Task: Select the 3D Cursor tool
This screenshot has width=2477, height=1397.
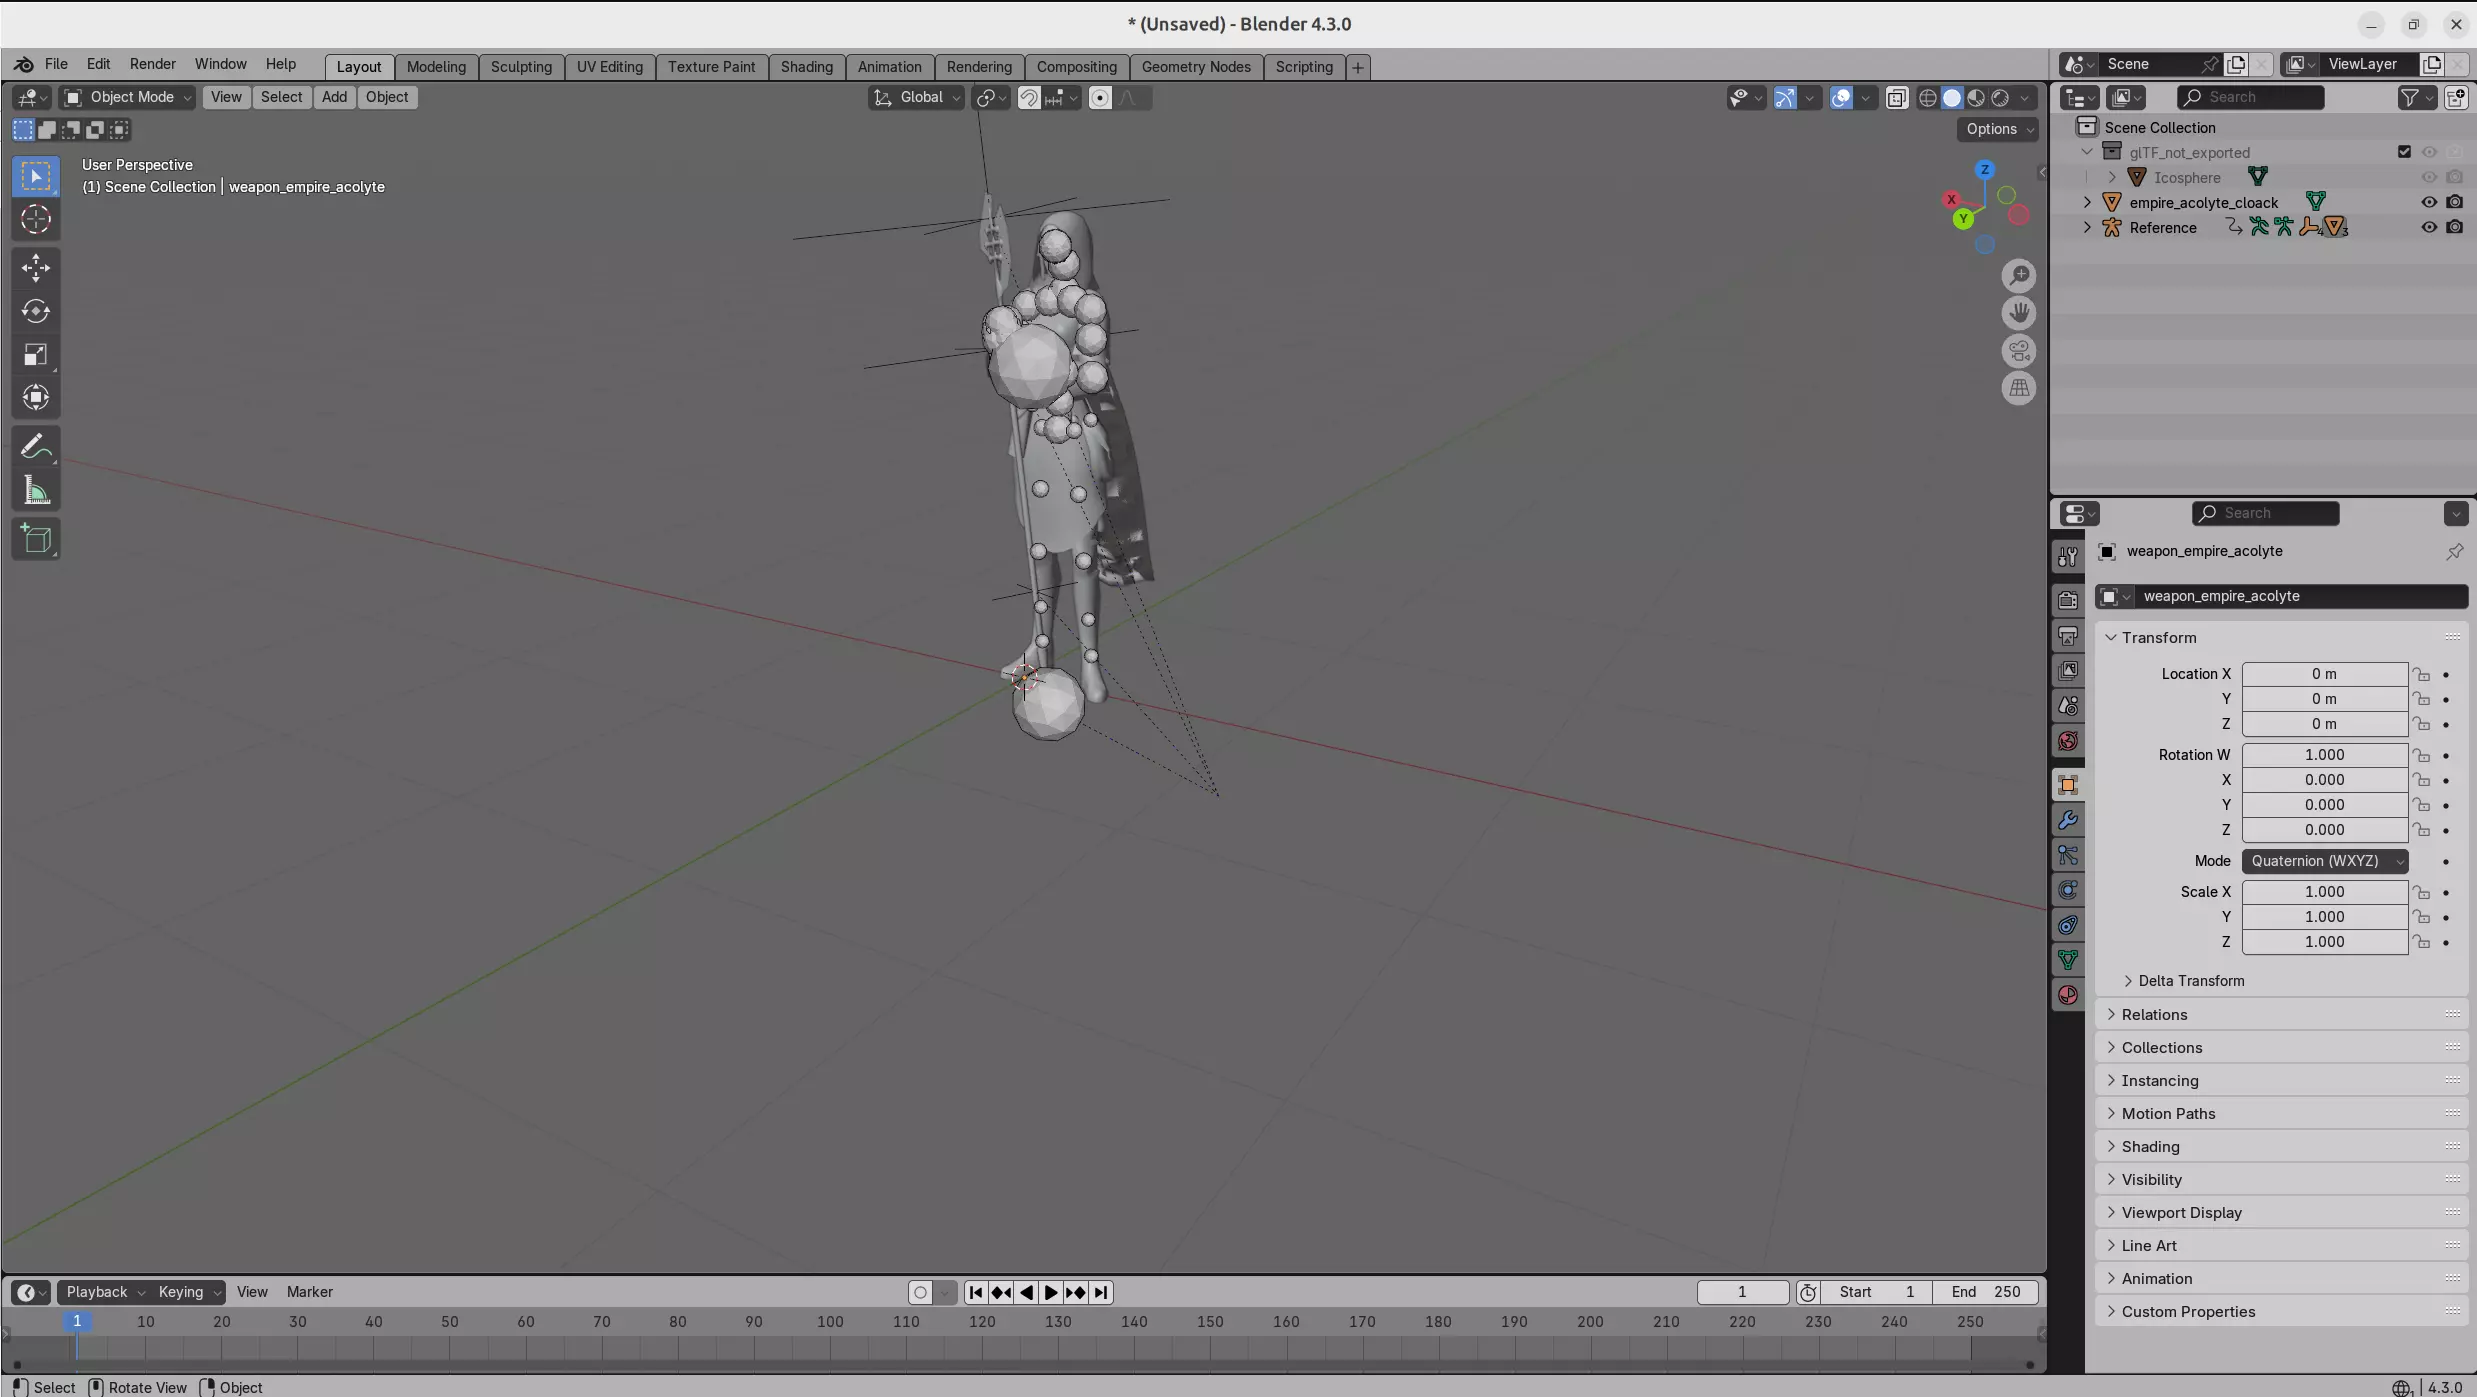Action: tap(36, 220)
